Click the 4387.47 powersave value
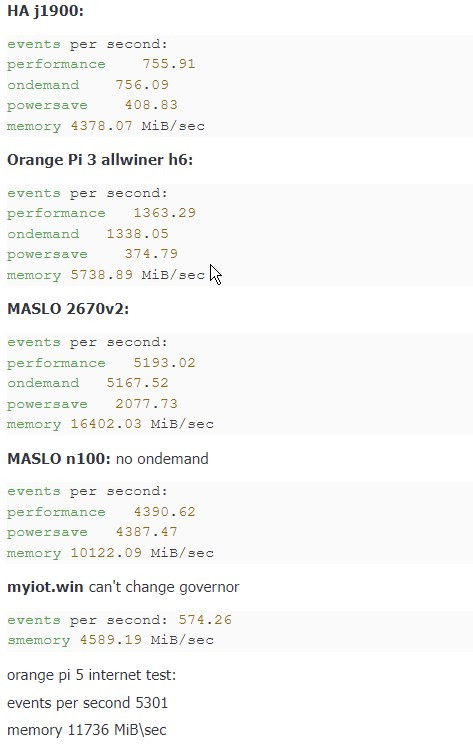The width and height of the screenshot is (473, 756). (x=147, y=532)
